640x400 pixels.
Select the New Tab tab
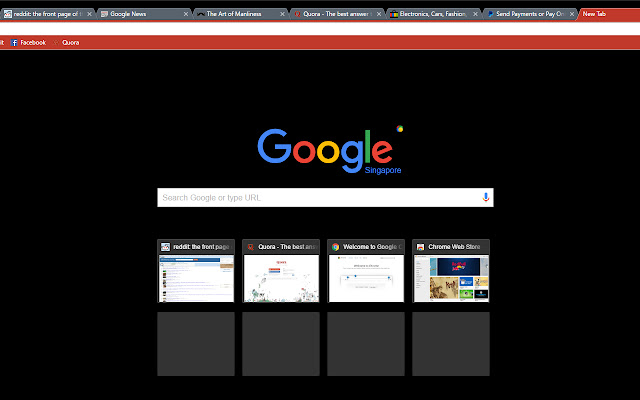point(608,14)
